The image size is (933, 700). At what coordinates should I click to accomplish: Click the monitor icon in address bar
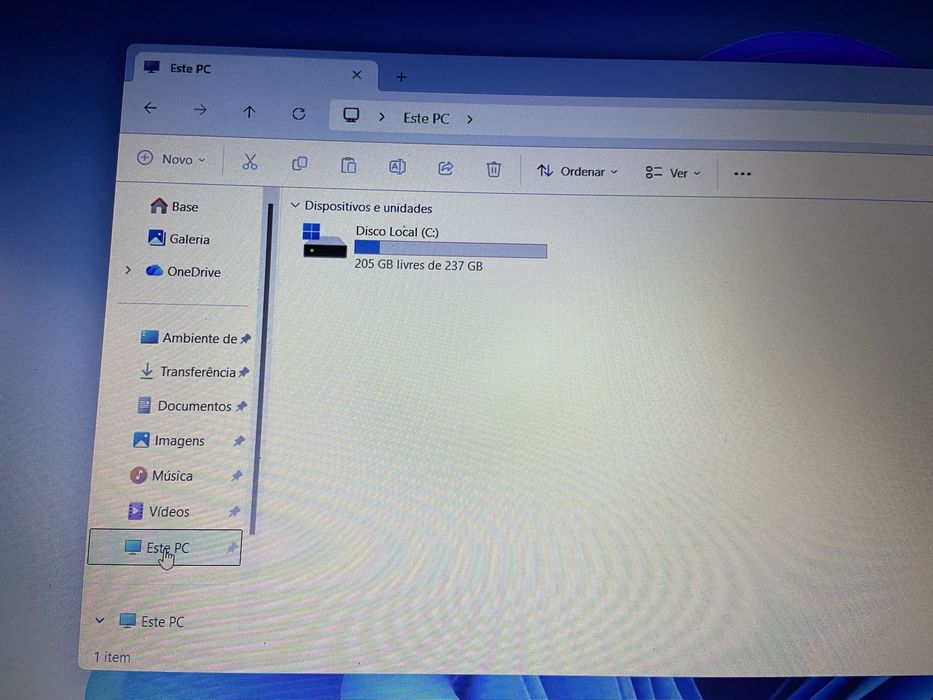(x=351, y=115)
